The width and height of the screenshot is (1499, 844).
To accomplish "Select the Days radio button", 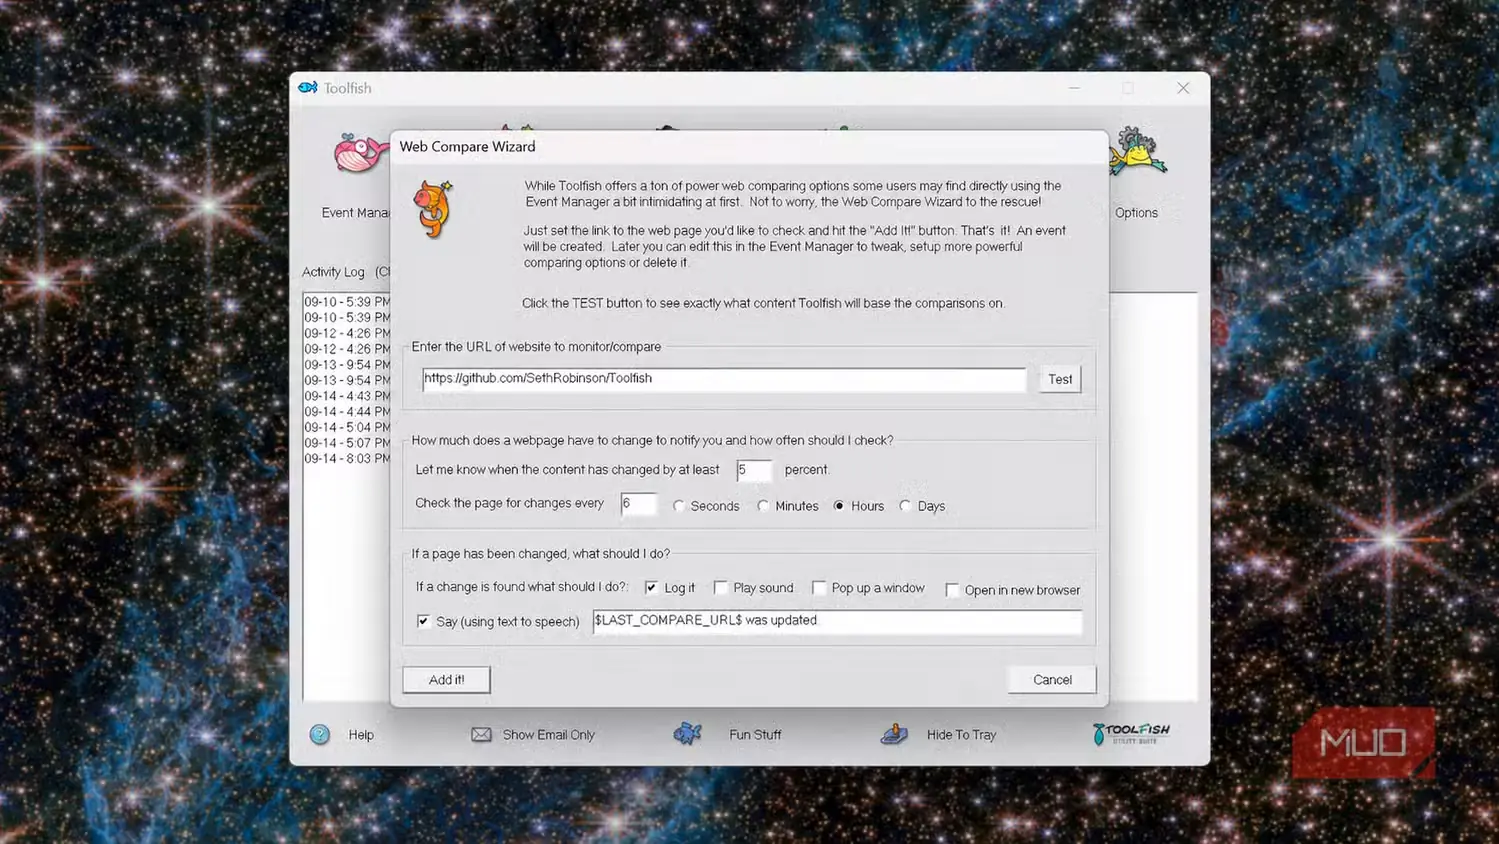I will pyautogui.click(x=905, y=506).
